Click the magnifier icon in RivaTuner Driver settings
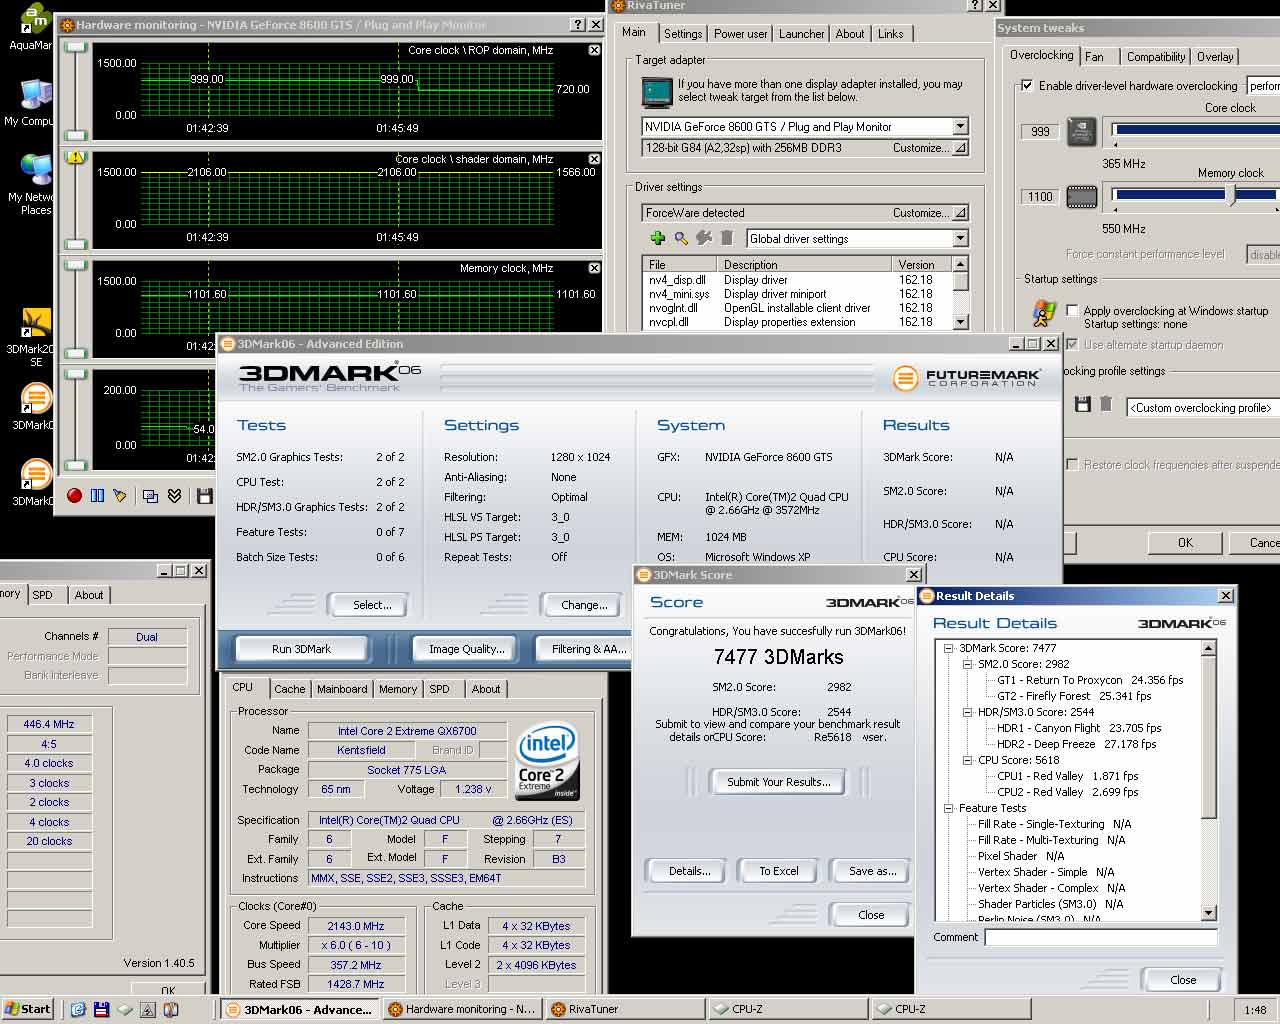The image size is (1280, 1024). pos(681,238)
